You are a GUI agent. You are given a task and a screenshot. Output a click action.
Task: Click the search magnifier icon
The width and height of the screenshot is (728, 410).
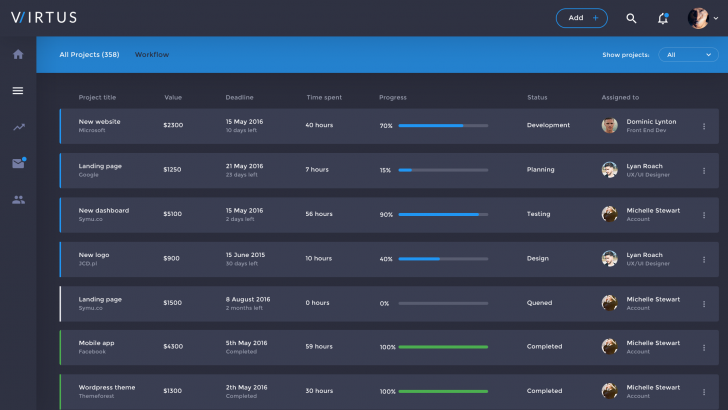click(x=631, y=19)
